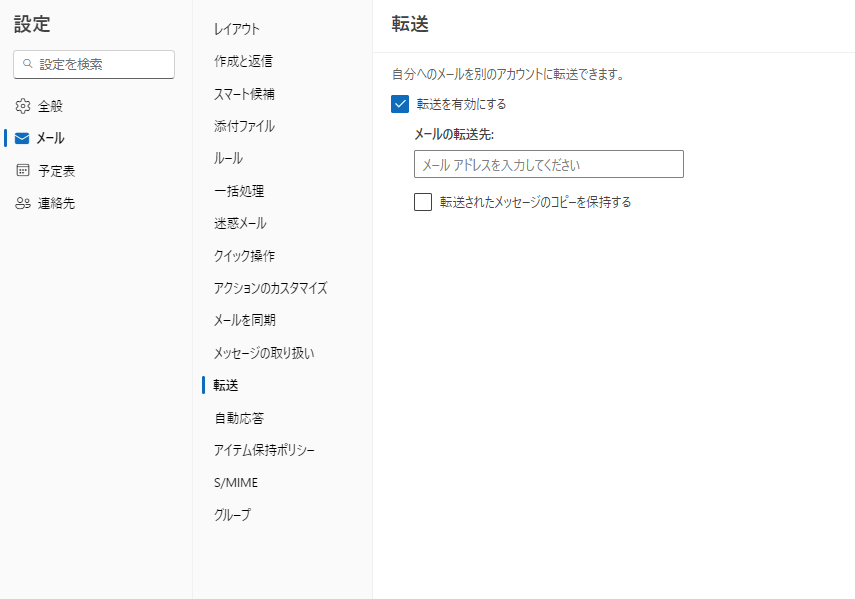Click description 自分へのメールを別のアカウントに転送できます
This screenshot has height=599, width=855.
pos(508,74)
